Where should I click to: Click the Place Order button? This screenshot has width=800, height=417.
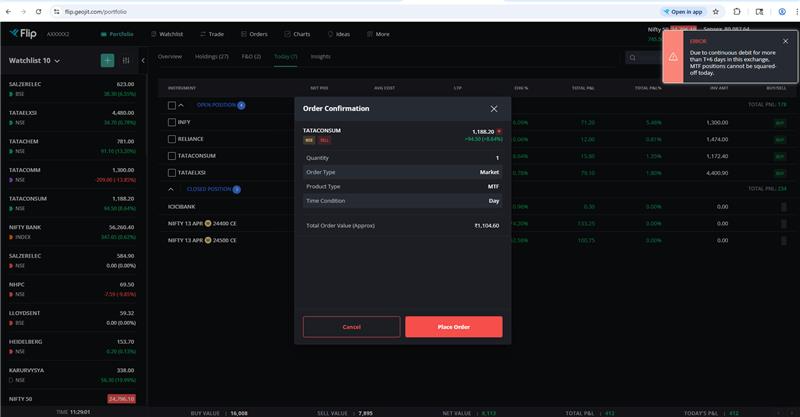click(454, 327)
